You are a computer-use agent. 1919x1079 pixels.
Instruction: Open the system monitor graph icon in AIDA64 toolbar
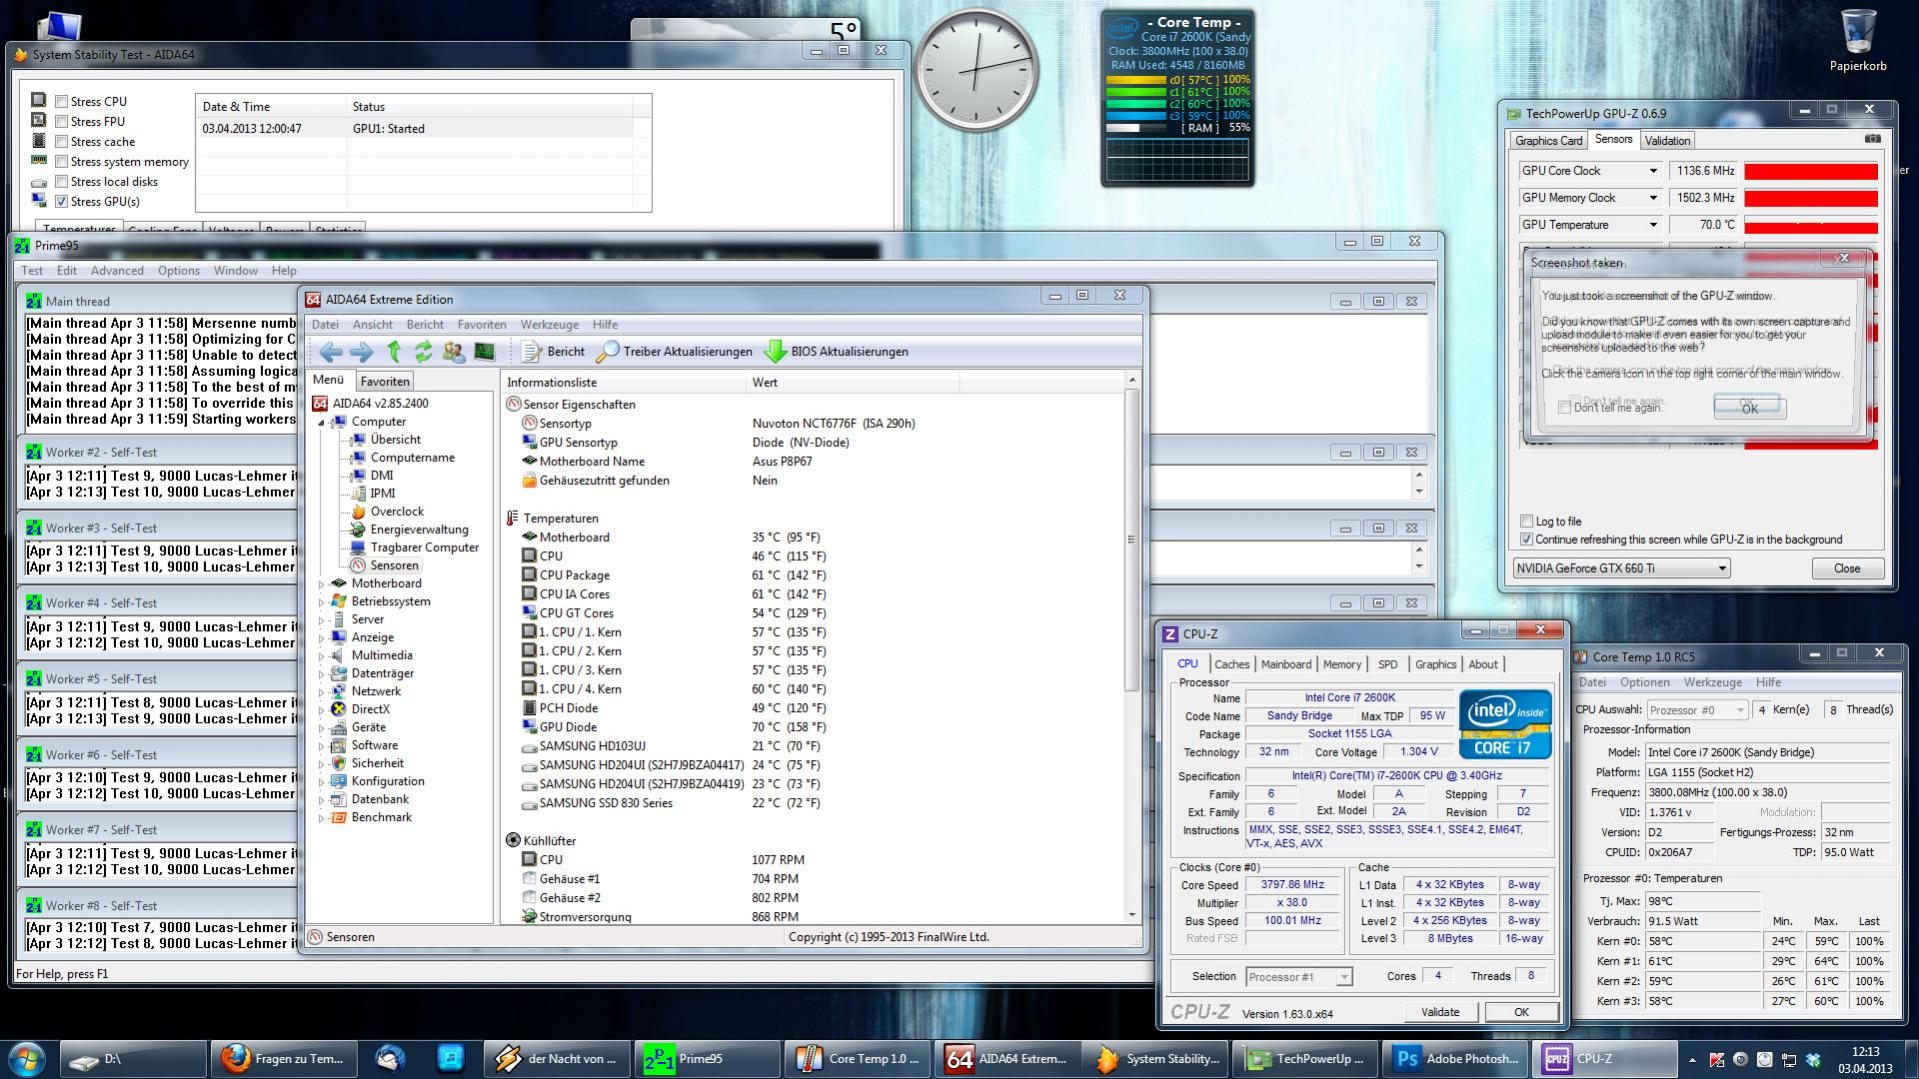[484, 352]
